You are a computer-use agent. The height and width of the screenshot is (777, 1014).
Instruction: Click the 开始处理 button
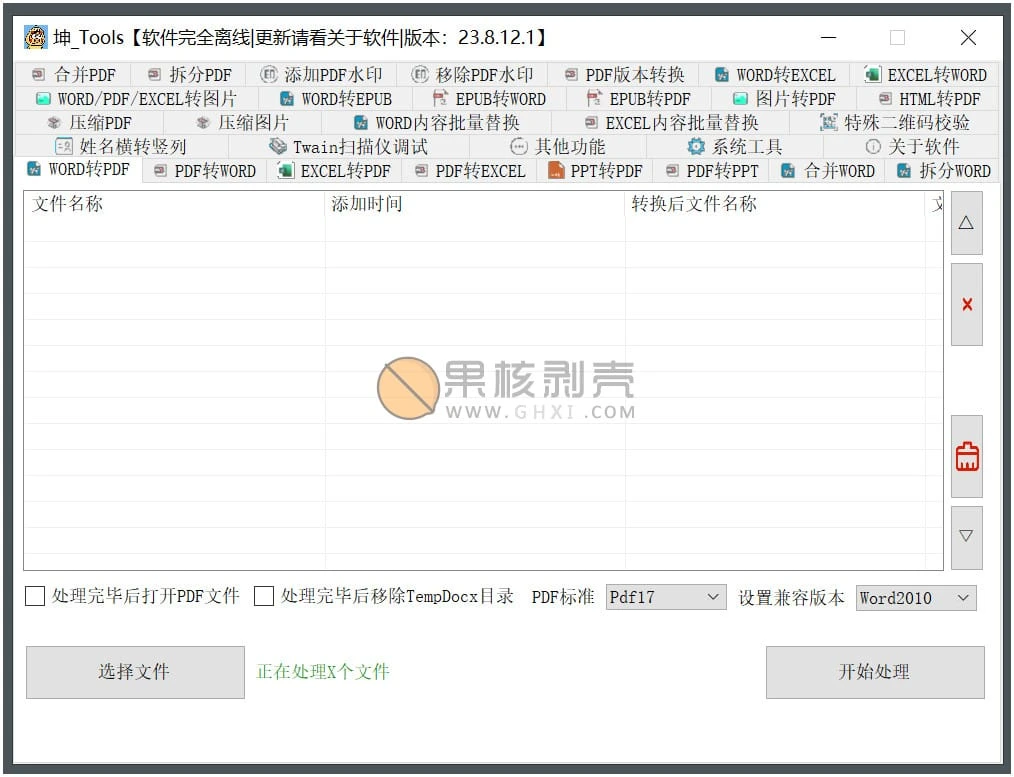coord(875,672)
